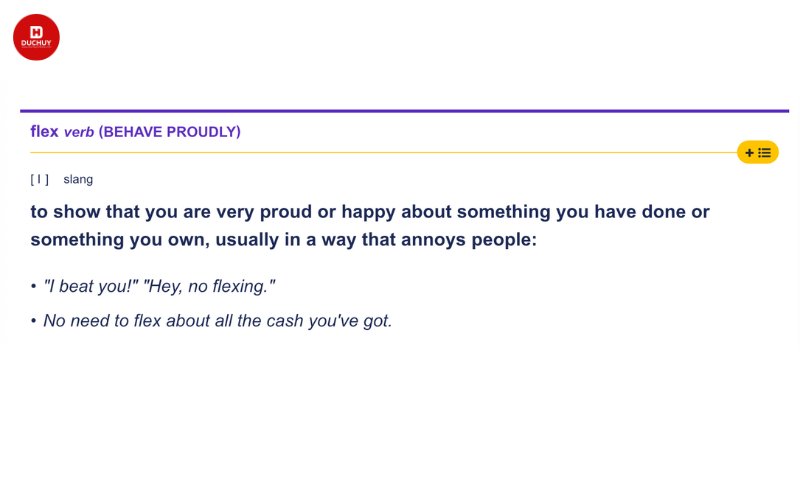This screenshot has width=800, height=500.
Task: Click the list icon in the yellow button
Action: coord(764,153)
